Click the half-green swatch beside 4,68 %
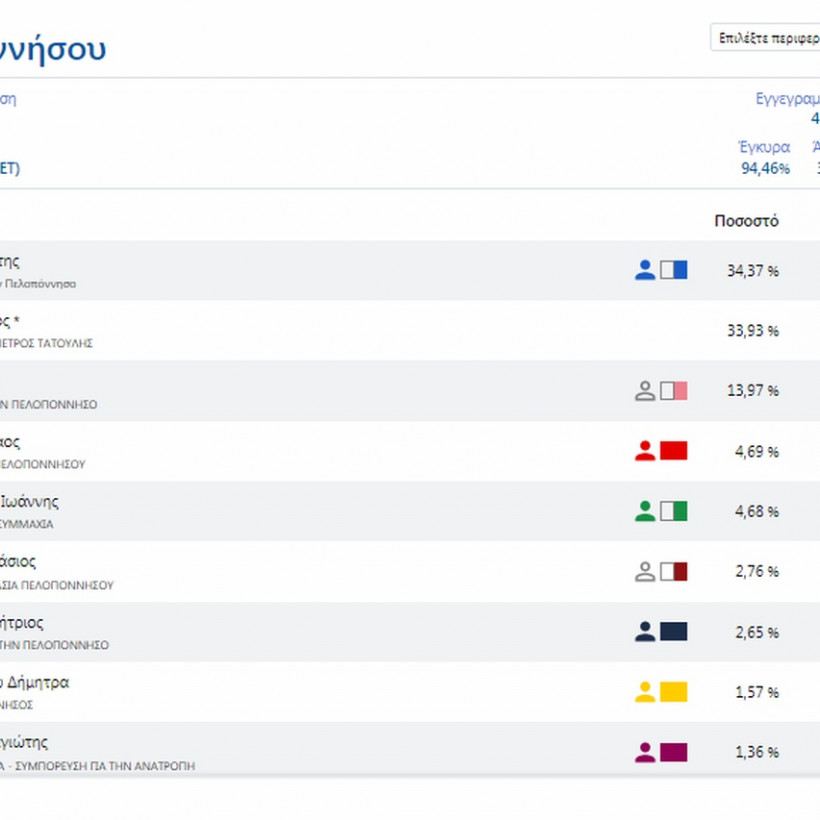This screenshot has width=820, height=820. coord(674,511)
